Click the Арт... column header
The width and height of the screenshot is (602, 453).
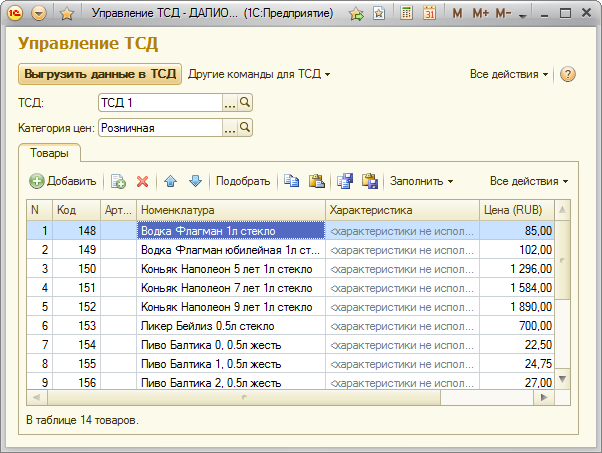coord(118,210)
